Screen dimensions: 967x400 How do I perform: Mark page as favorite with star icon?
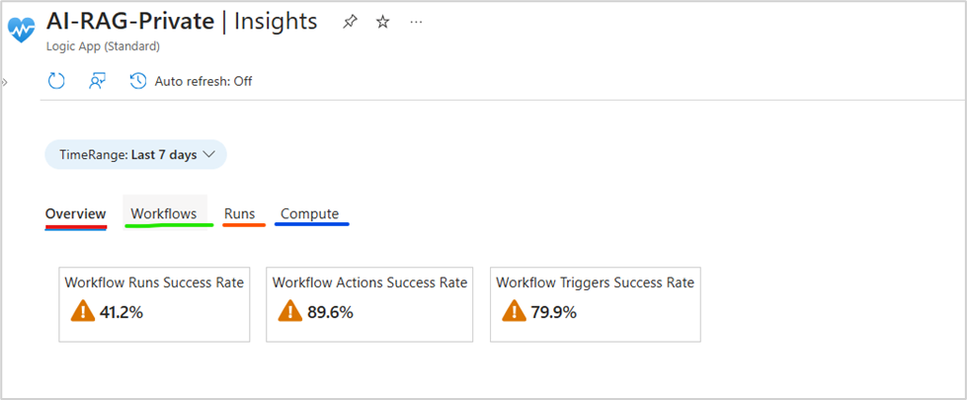pyautogui.click(x=383, y=22)
